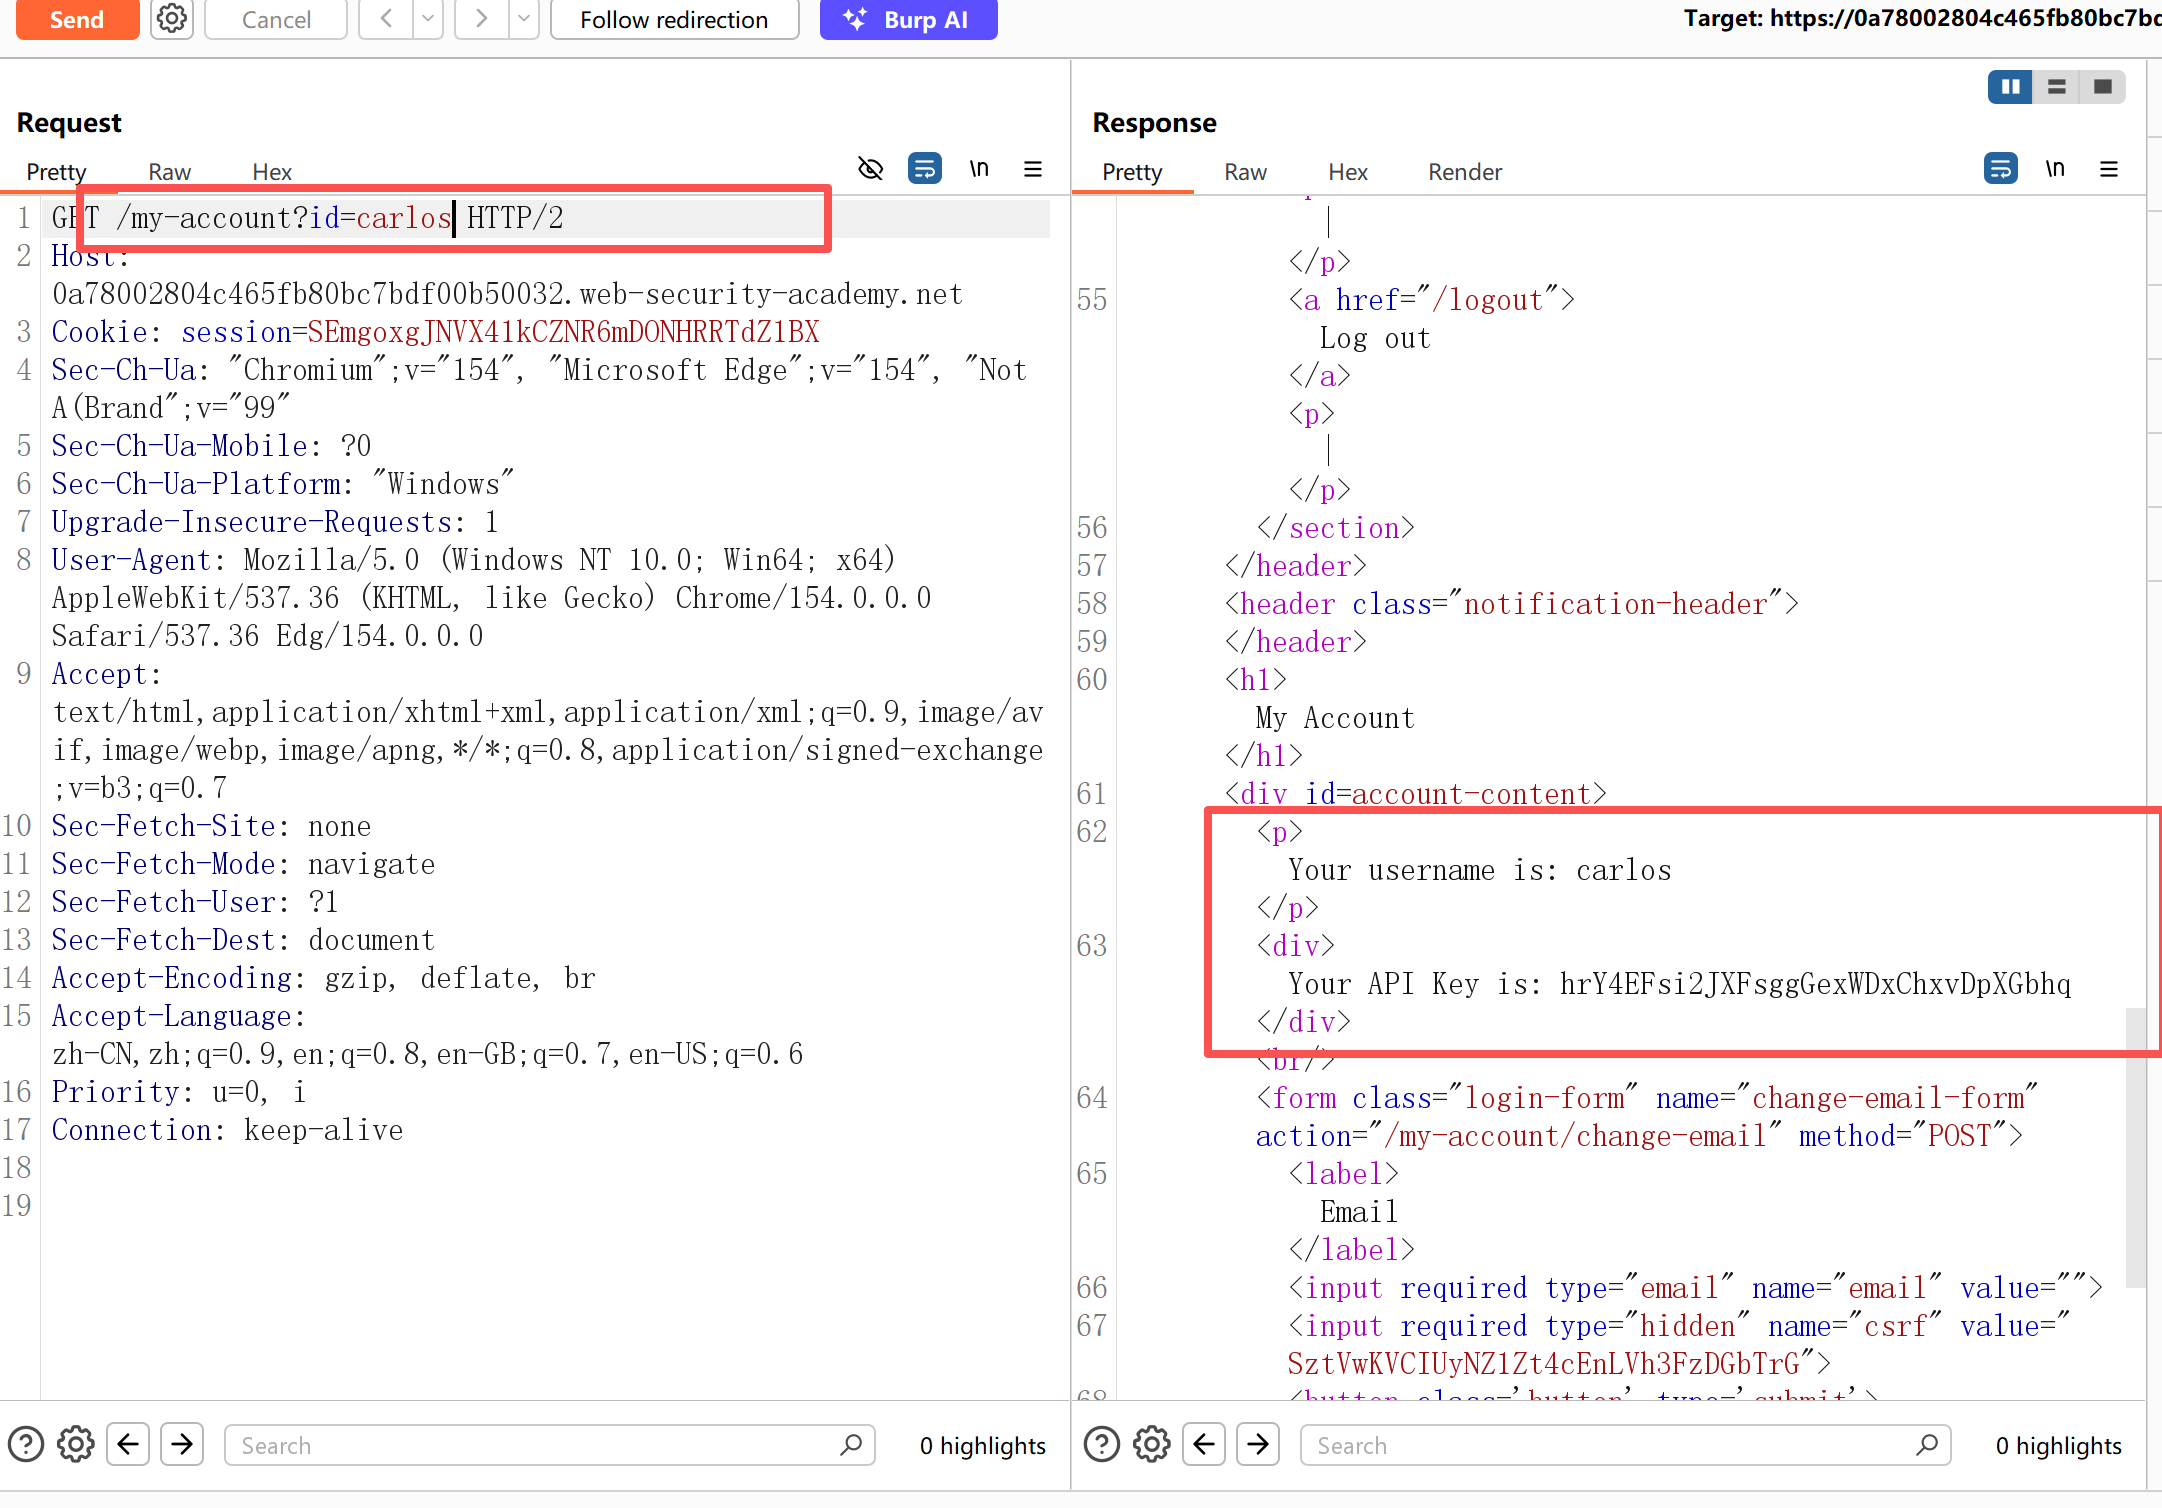
Task: Click the Response panel vertical scrollbar
Action: click(2135, 1148)
